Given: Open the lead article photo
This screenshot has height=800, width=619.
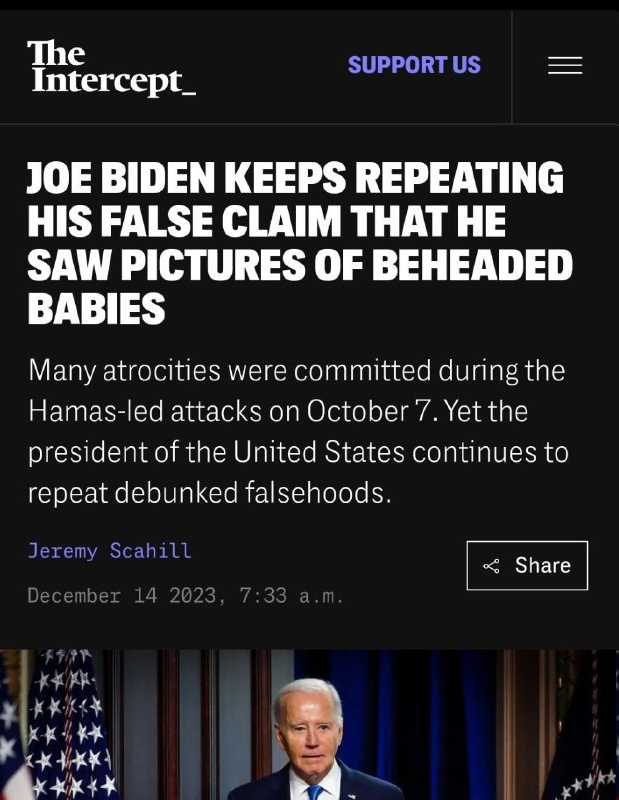Looking at the screenshot, I should point(309,724).
